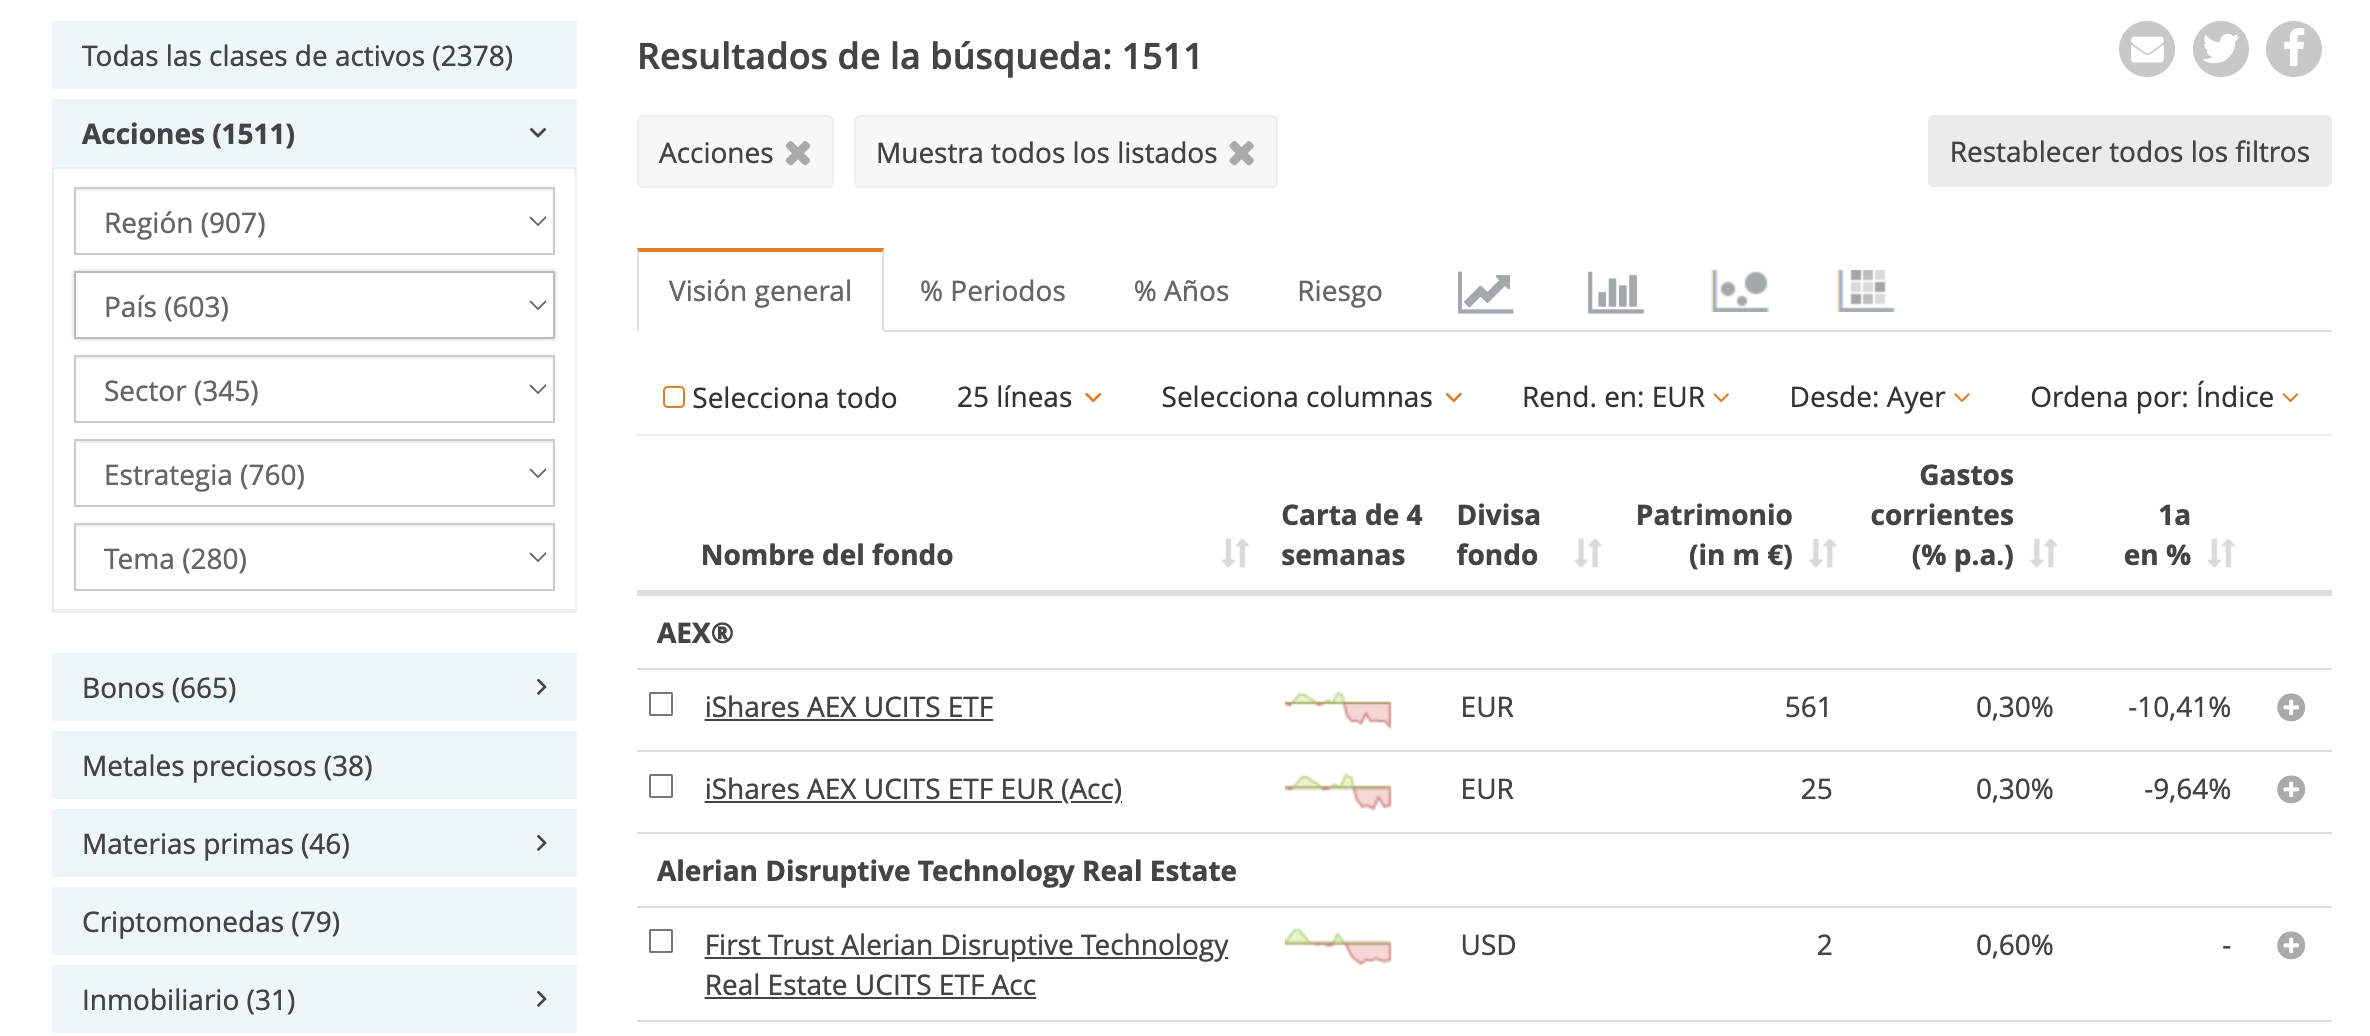The image size is (2370, 1036).
Task: Share results on Twitter
Action: tap(2220, 49)
